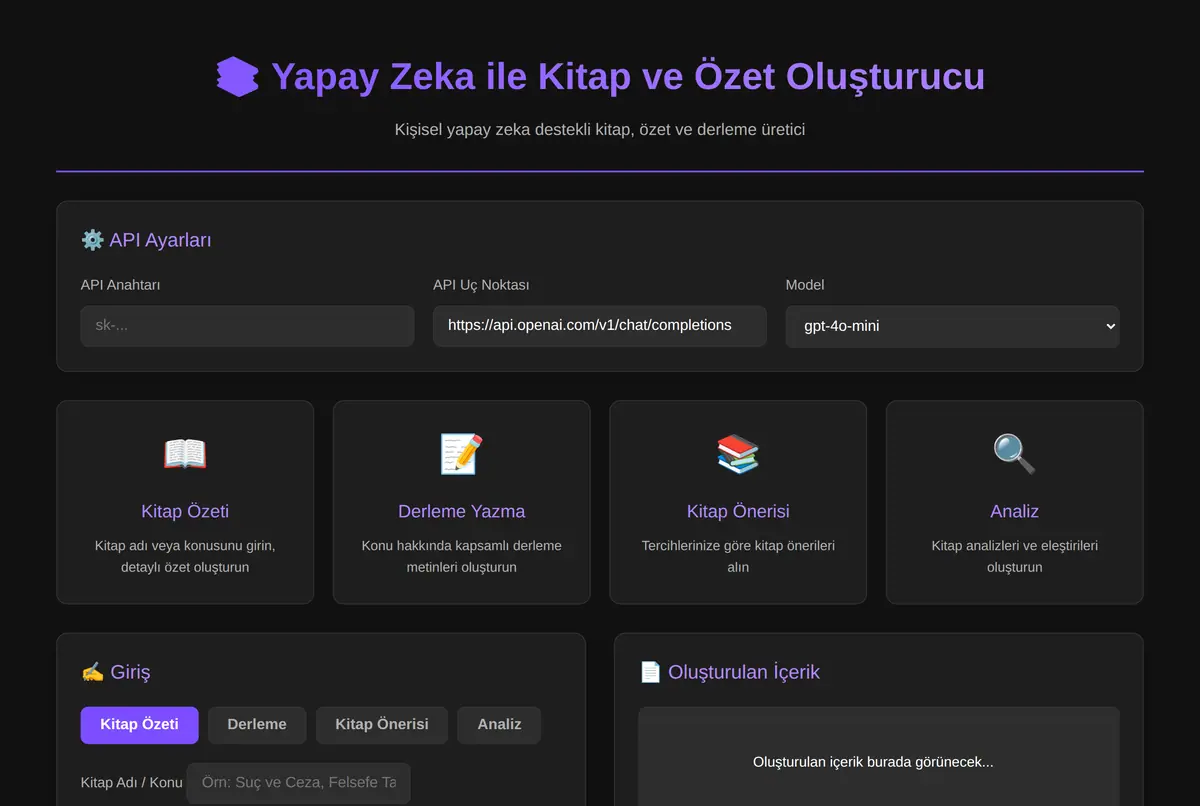Click 'Konu hakkında kapsamlı derleme' description
The height and width of the screenshot is (806, 1200).
[461, 557]
